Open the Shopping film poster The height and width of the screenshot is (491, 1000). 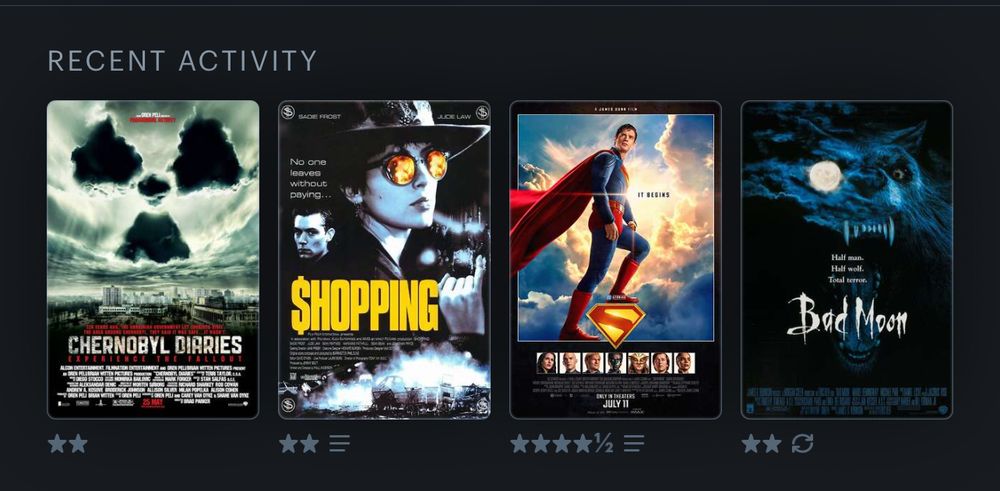coord(385,260)
